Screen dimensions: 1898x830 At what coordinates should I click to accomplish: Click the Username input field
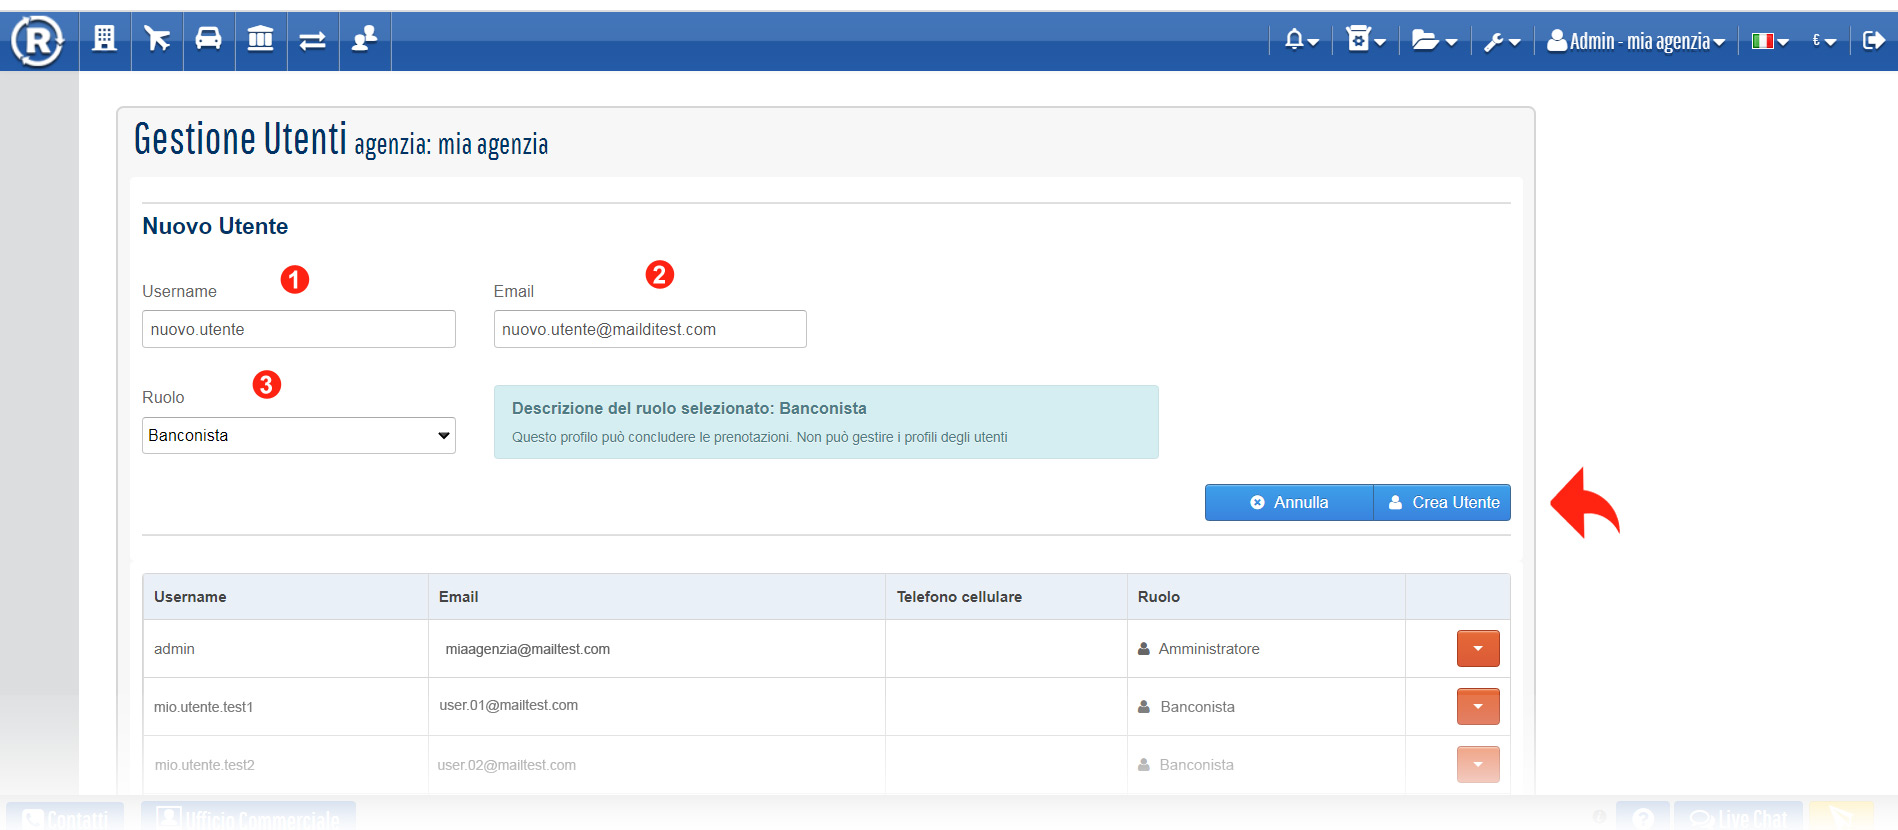(298, 330)
